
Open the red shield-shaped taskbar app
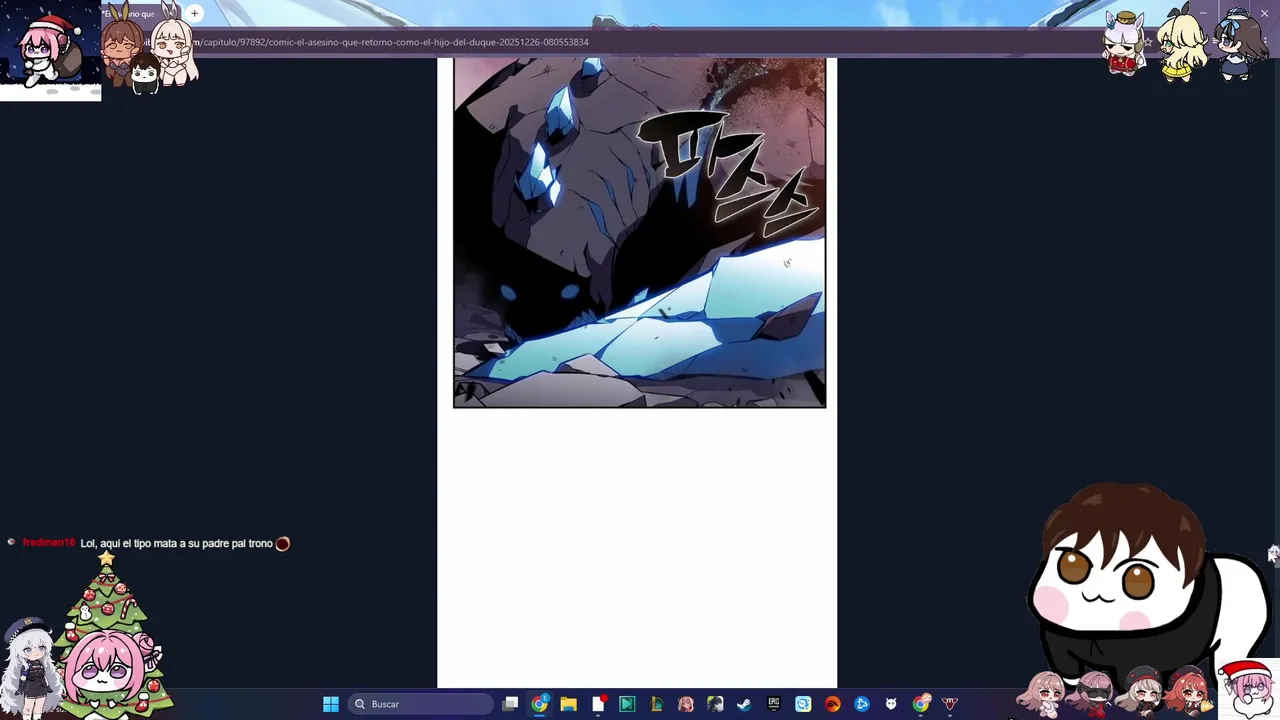coord(950,704)
